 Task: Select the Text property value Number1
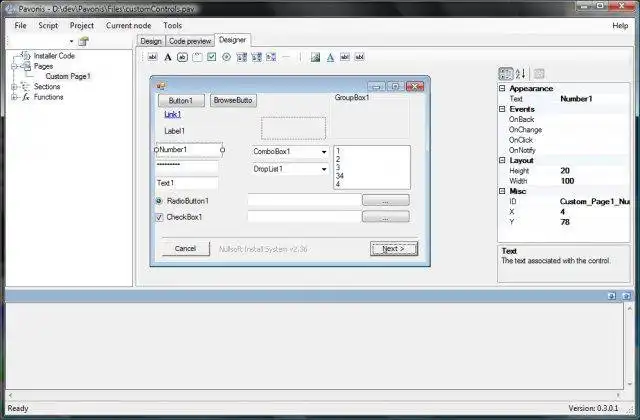[576, 99]
